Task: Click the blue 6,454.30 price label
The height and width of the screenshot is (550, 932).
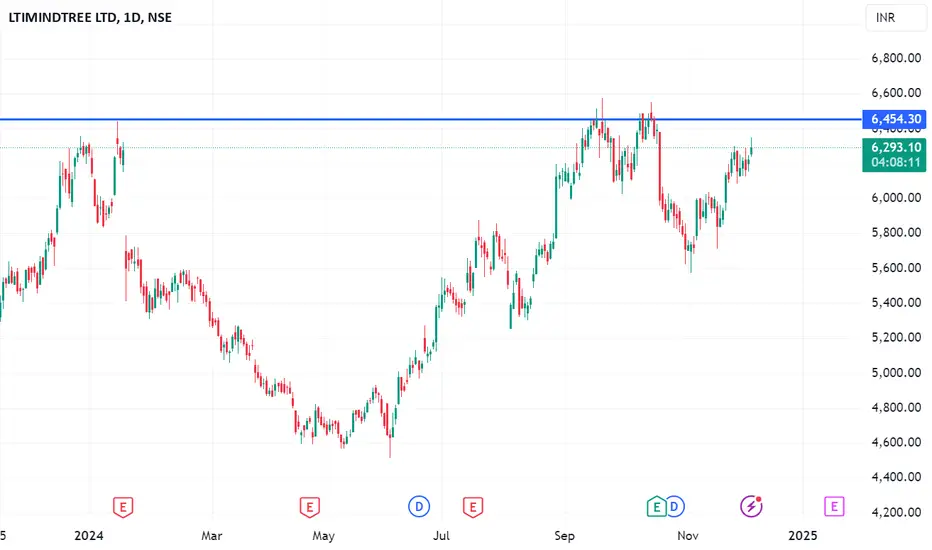Action: 895,120
